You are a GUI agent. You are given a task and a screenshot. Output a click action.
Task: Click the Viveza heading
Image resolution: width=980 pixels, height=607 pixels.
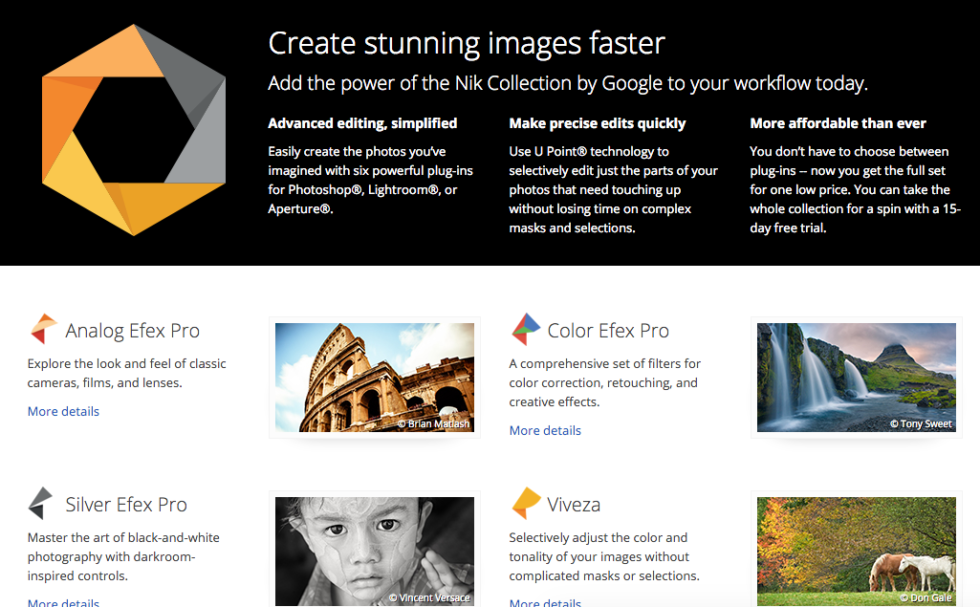[x=574, y=504]
